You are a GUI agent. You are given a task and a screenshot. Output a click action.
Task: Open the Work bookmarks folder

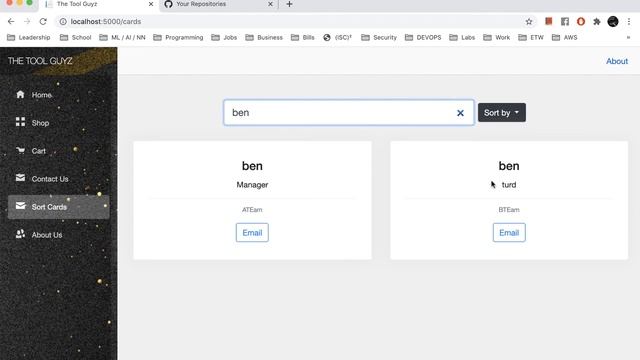pyautogui.click(x=496, y=38)
